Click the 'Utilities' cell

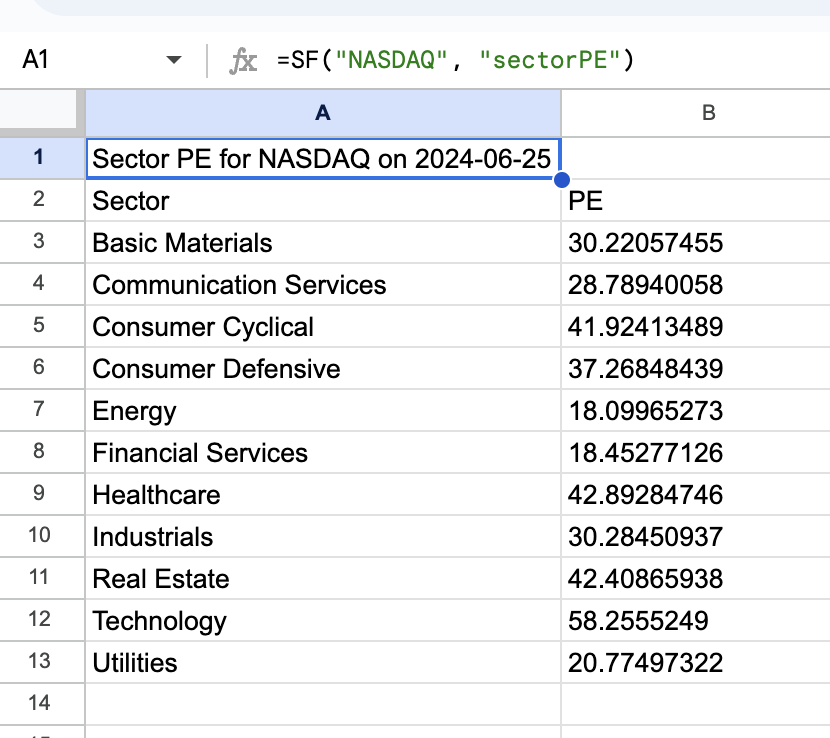click(323, 662)
